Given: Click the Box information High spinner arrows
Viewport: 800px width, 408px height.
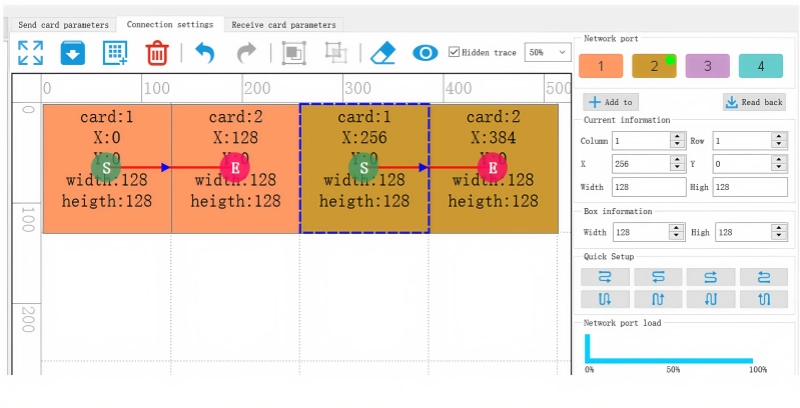Looking at the screenshot, I should [779, 232].
